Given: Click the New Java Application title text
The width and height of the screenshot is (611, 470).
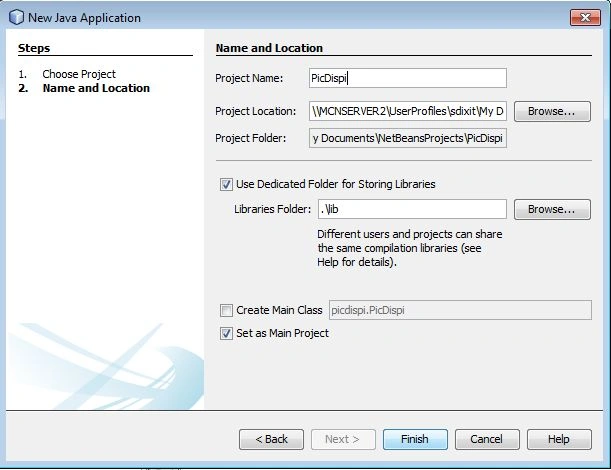Looking at the screenshot, I should [84, 18].
